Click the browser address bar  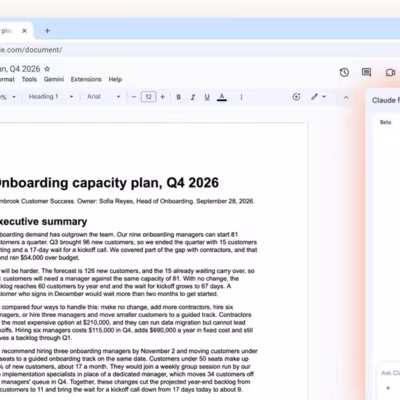[200, 50]
